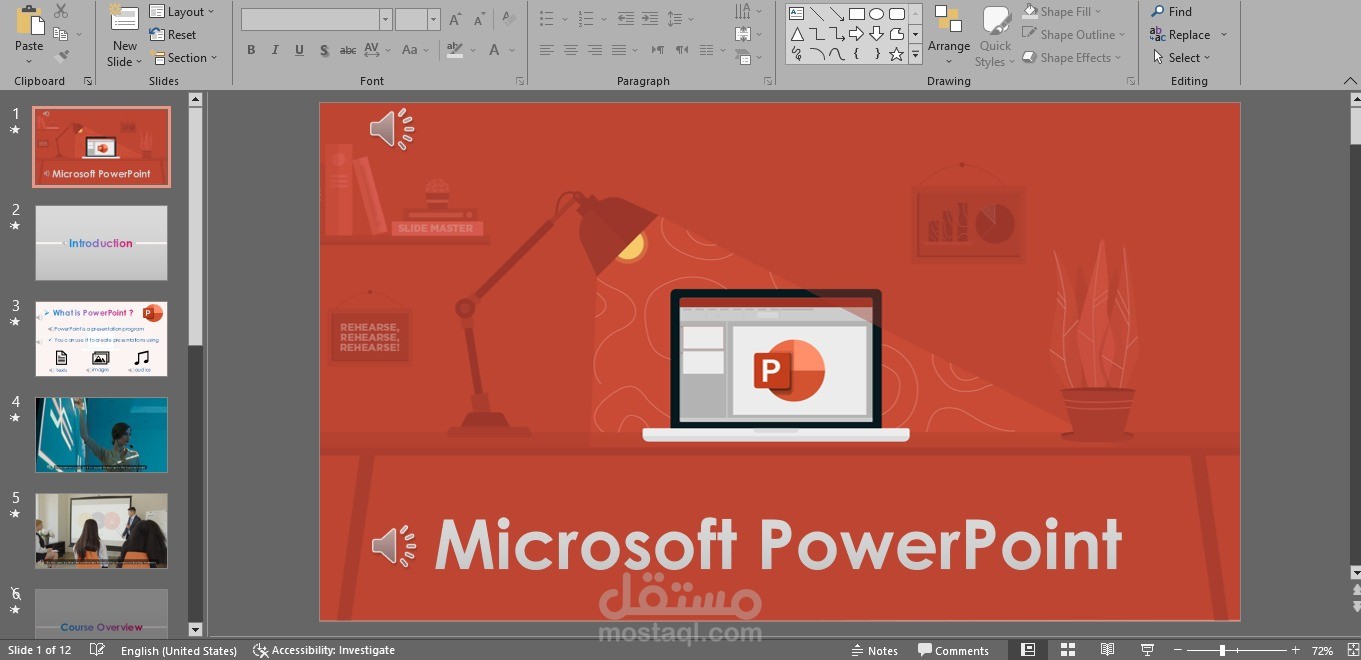The height and width of the screenshot is (660, 1361).
Task: Open the Shape Outline dropdown
Action: click(x=1073, y=35)
